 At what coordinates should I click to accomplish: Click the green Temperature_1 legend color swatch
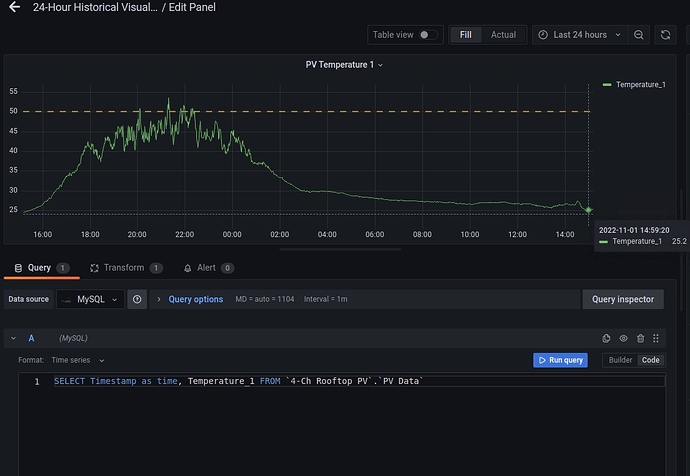(x=607, y=84)
